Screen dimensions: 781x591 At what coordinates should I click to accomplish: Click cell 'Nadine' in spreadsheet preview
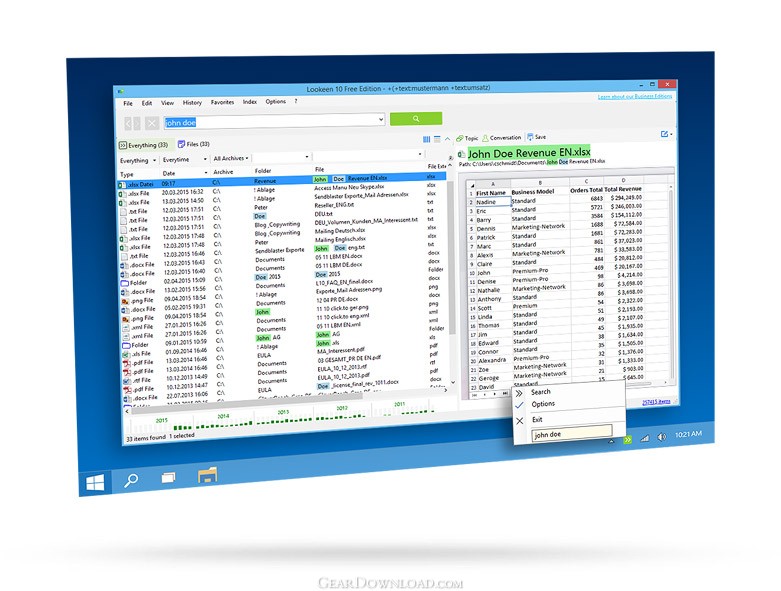[493, 202]
